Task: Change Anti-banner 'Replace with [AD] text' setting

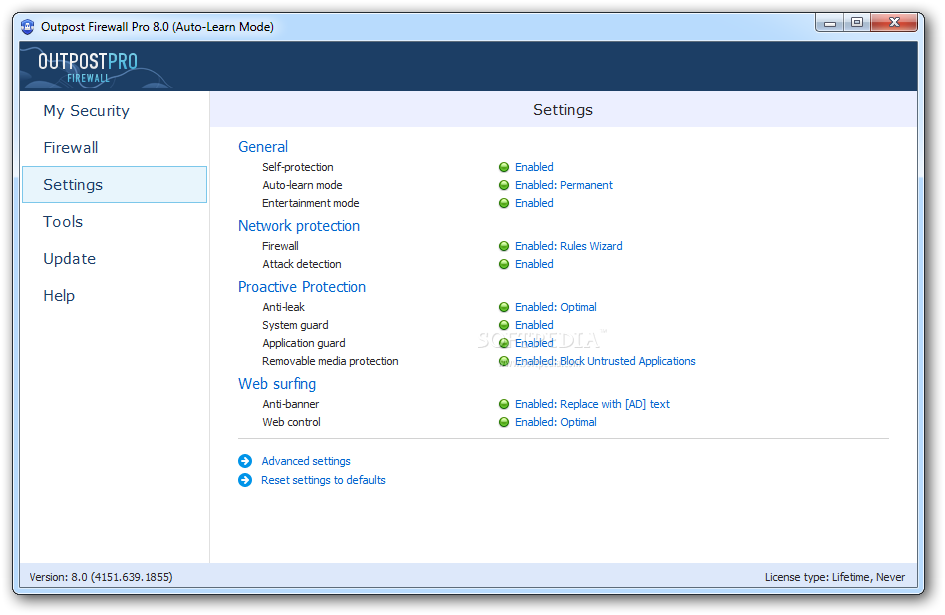Action: (592, 404)
